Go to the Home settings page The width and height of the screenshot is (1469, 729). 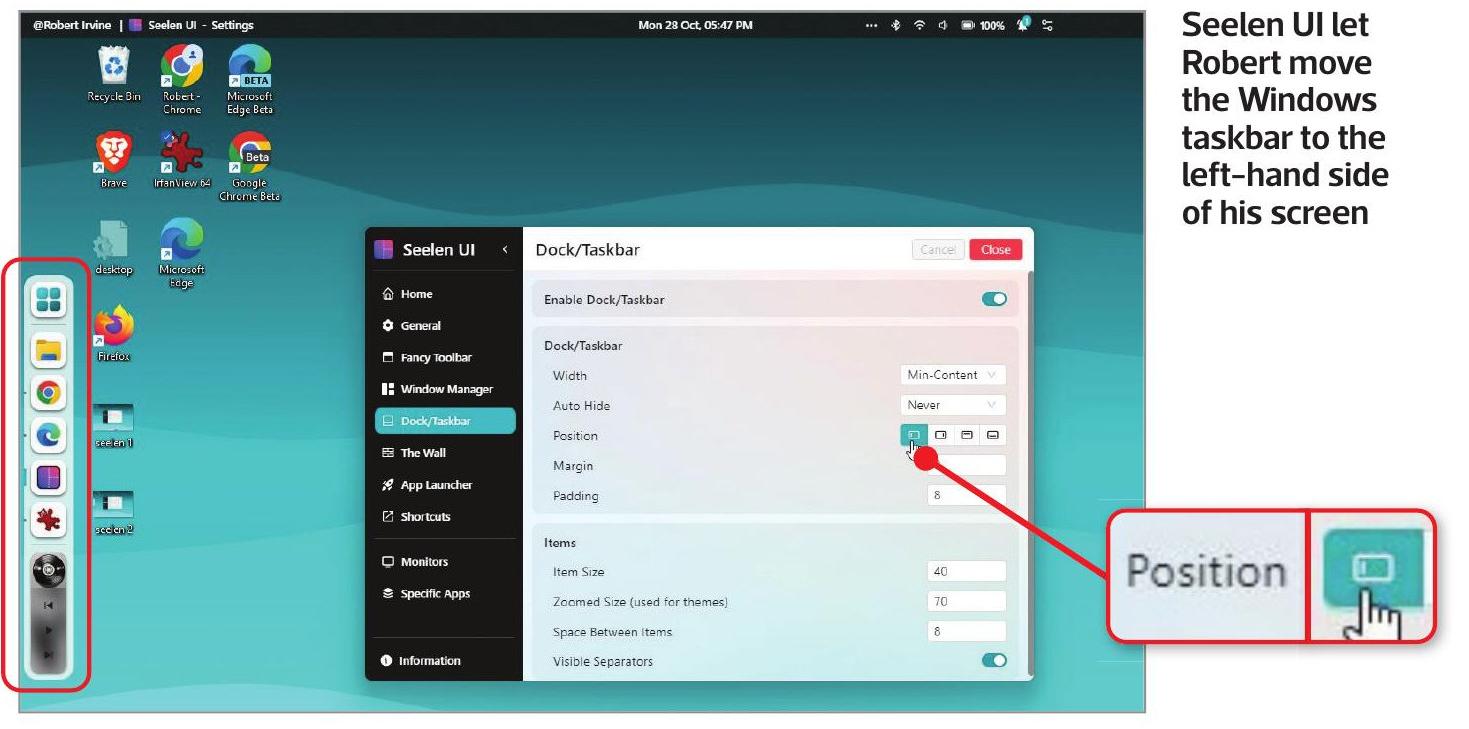pos(445,294)
